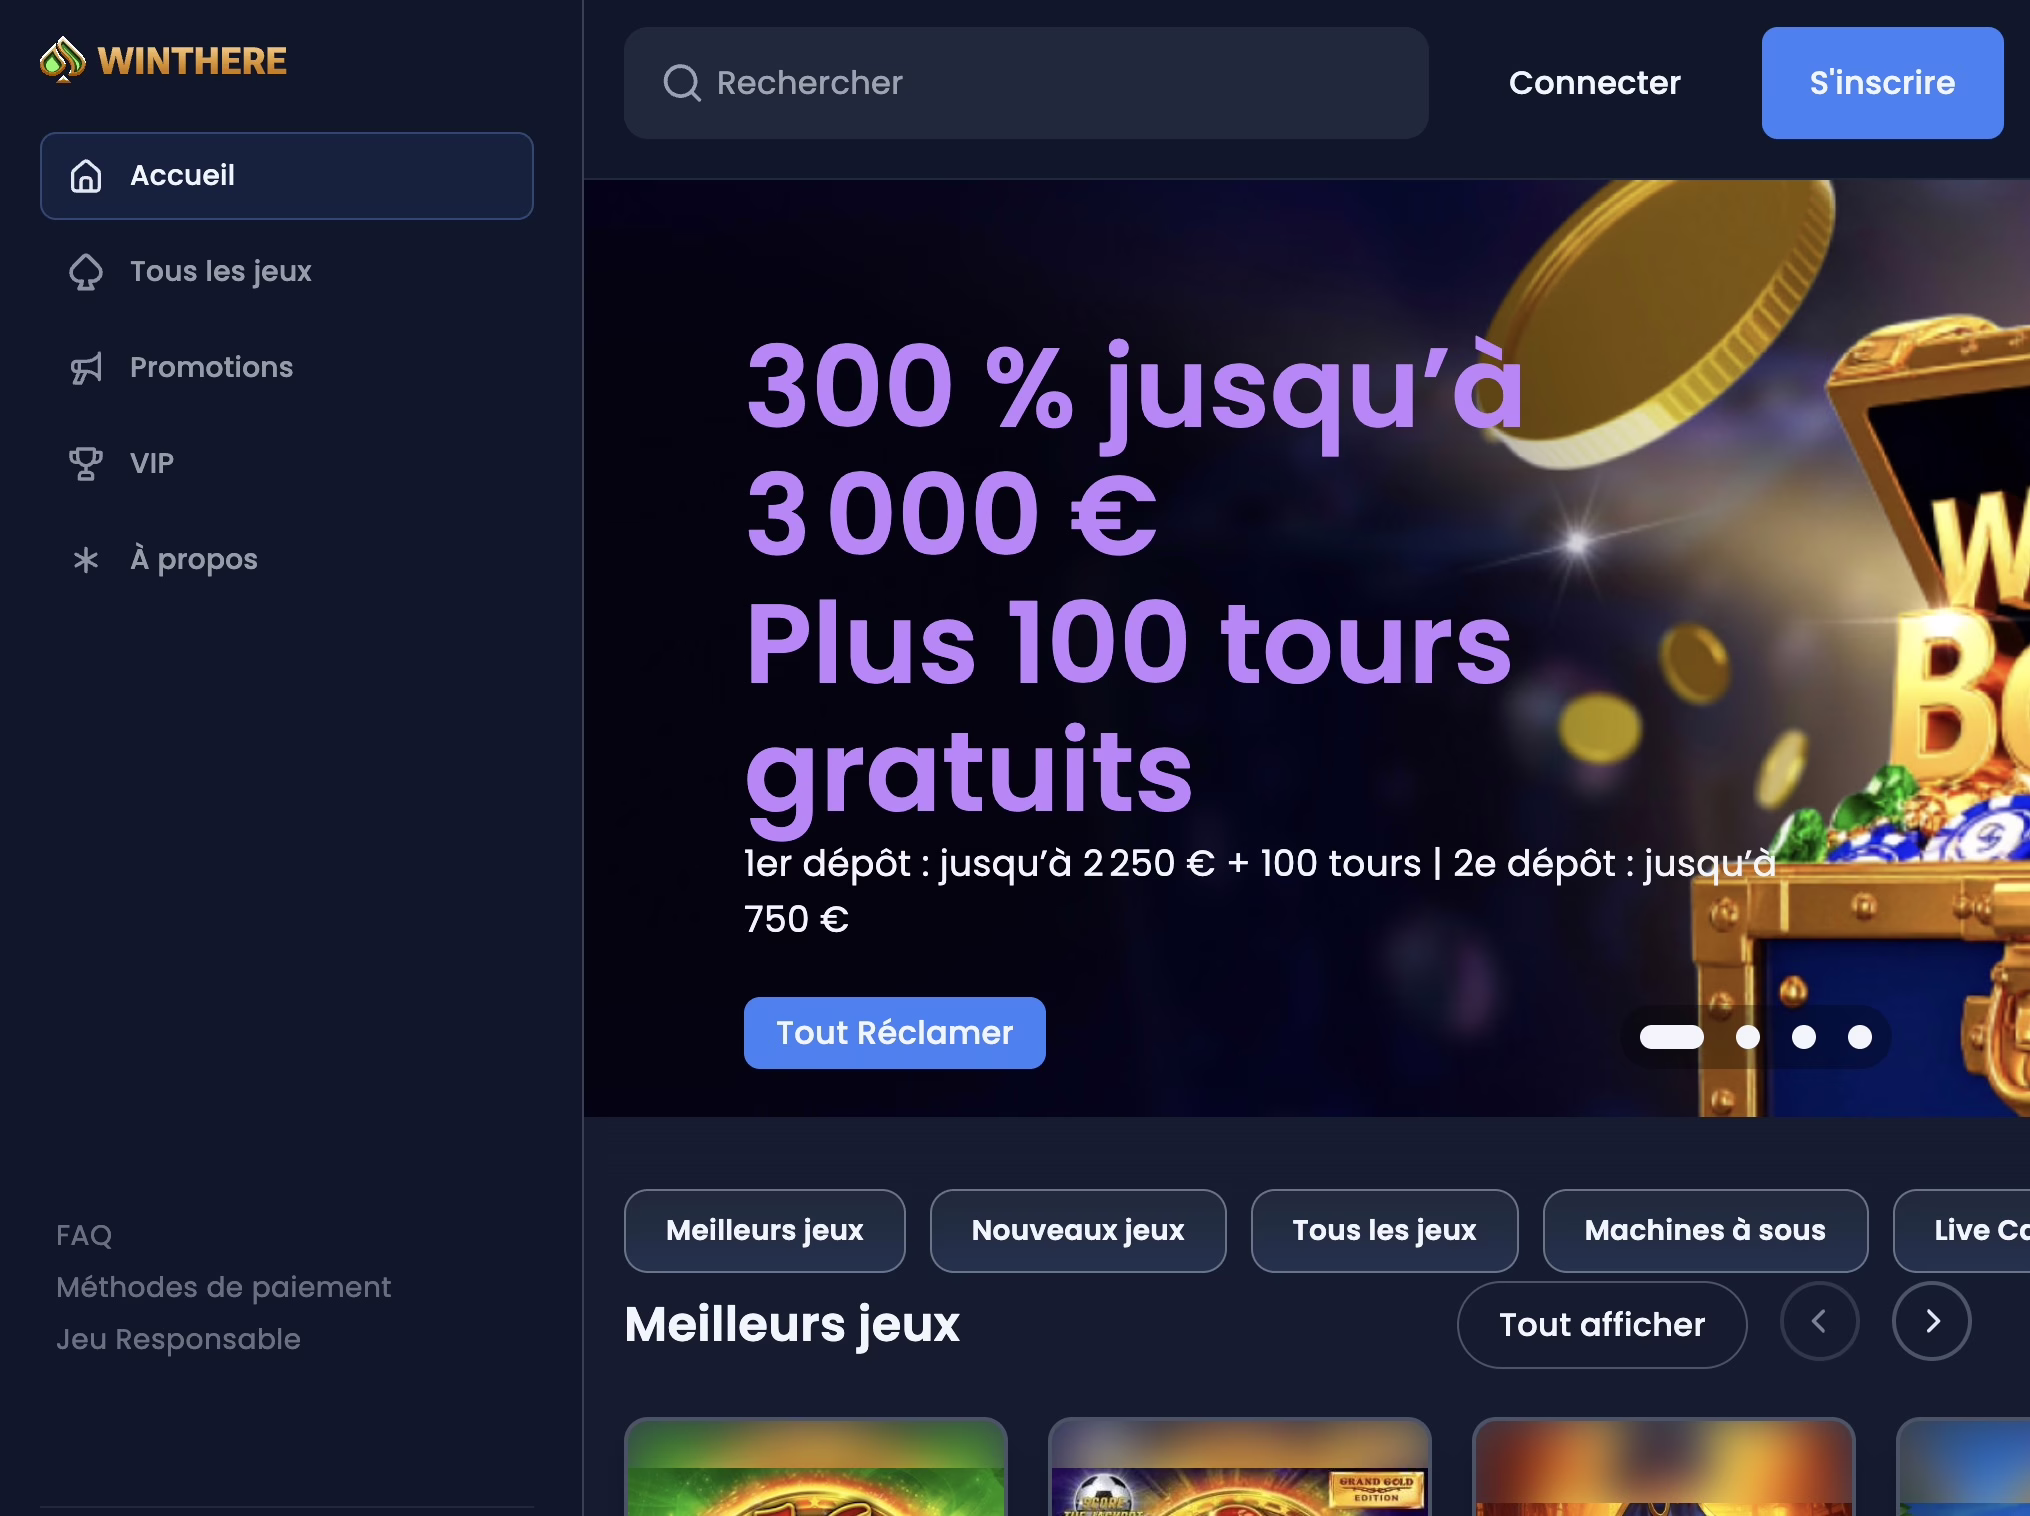Click the magnifier search icon

[682, 83]
